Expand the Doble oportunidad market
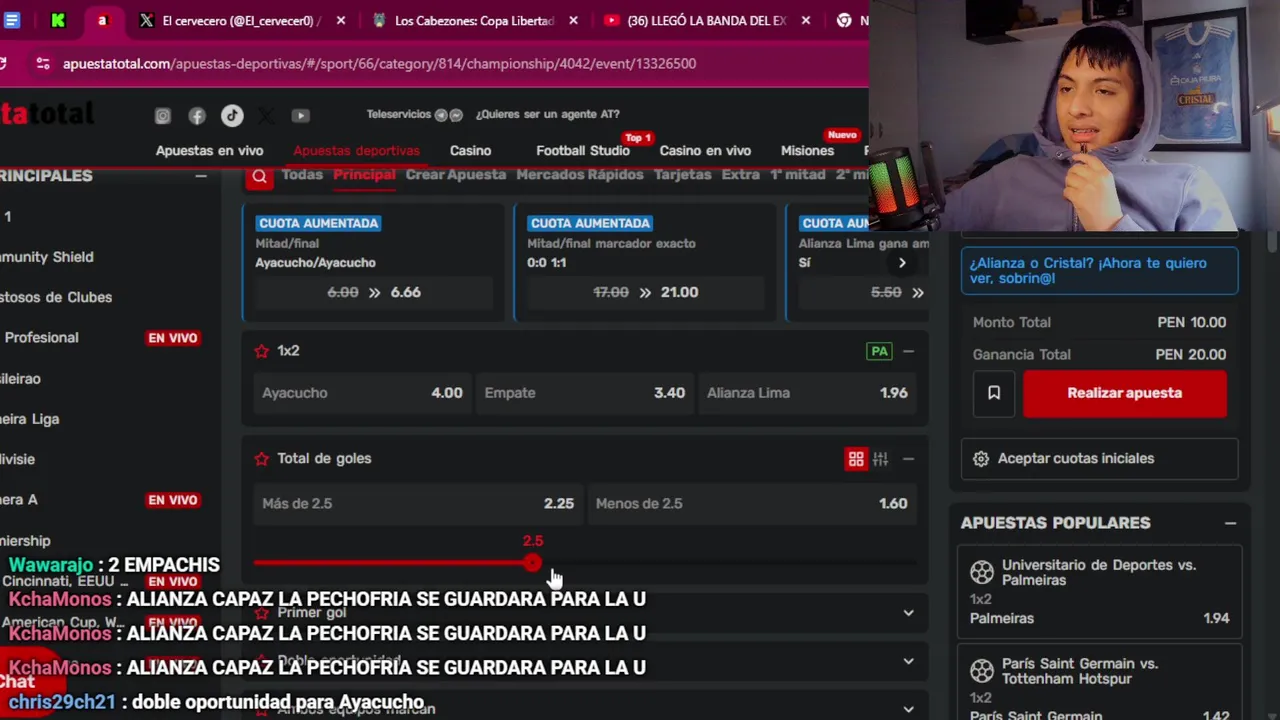Image resolution: width=1280 pixels, height=720 pixels. click(908, 661)
